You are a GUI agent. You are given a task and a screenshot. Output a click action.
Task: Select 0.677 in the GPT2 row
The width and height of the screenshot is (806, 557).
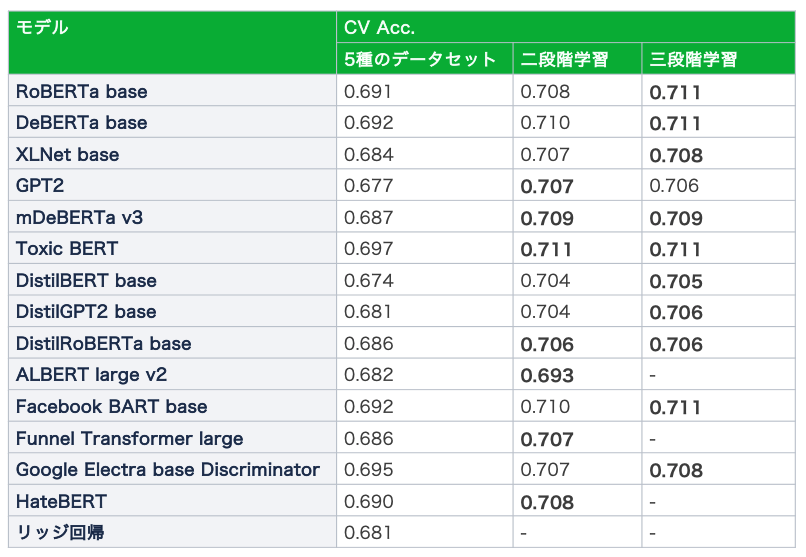[369, 185]
